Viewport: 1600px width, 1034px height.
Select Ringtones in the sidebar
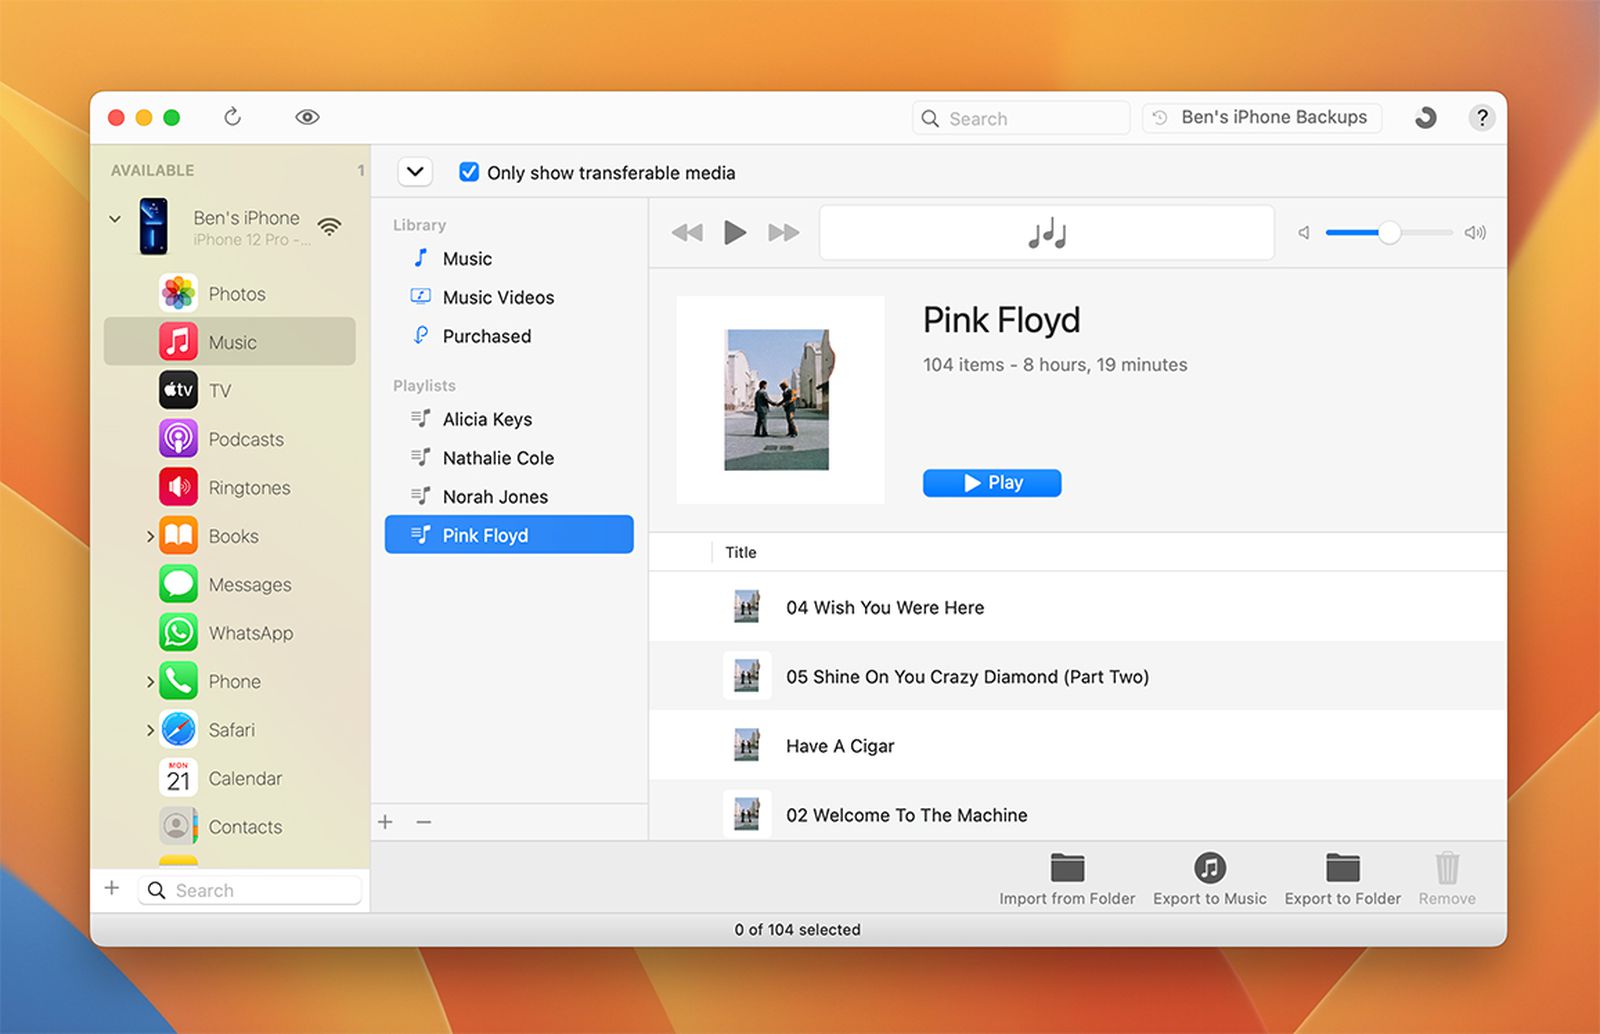(249, 488)
